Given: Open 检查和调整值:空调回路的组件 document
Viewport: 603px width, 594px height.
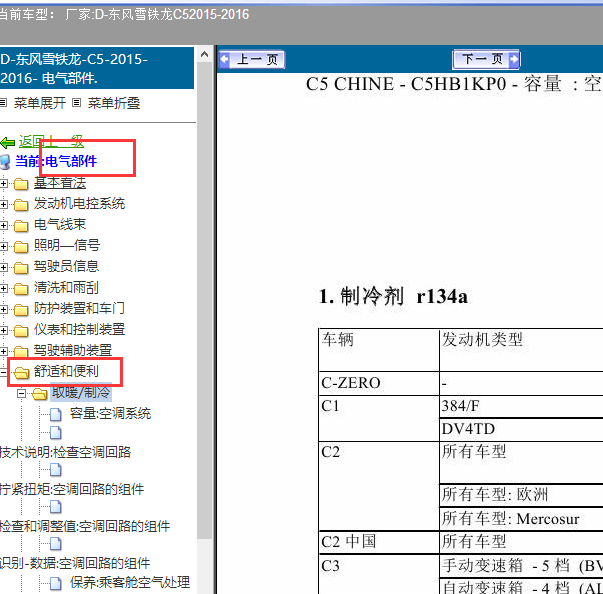Looking at the screenshot, I should (85, 527).
